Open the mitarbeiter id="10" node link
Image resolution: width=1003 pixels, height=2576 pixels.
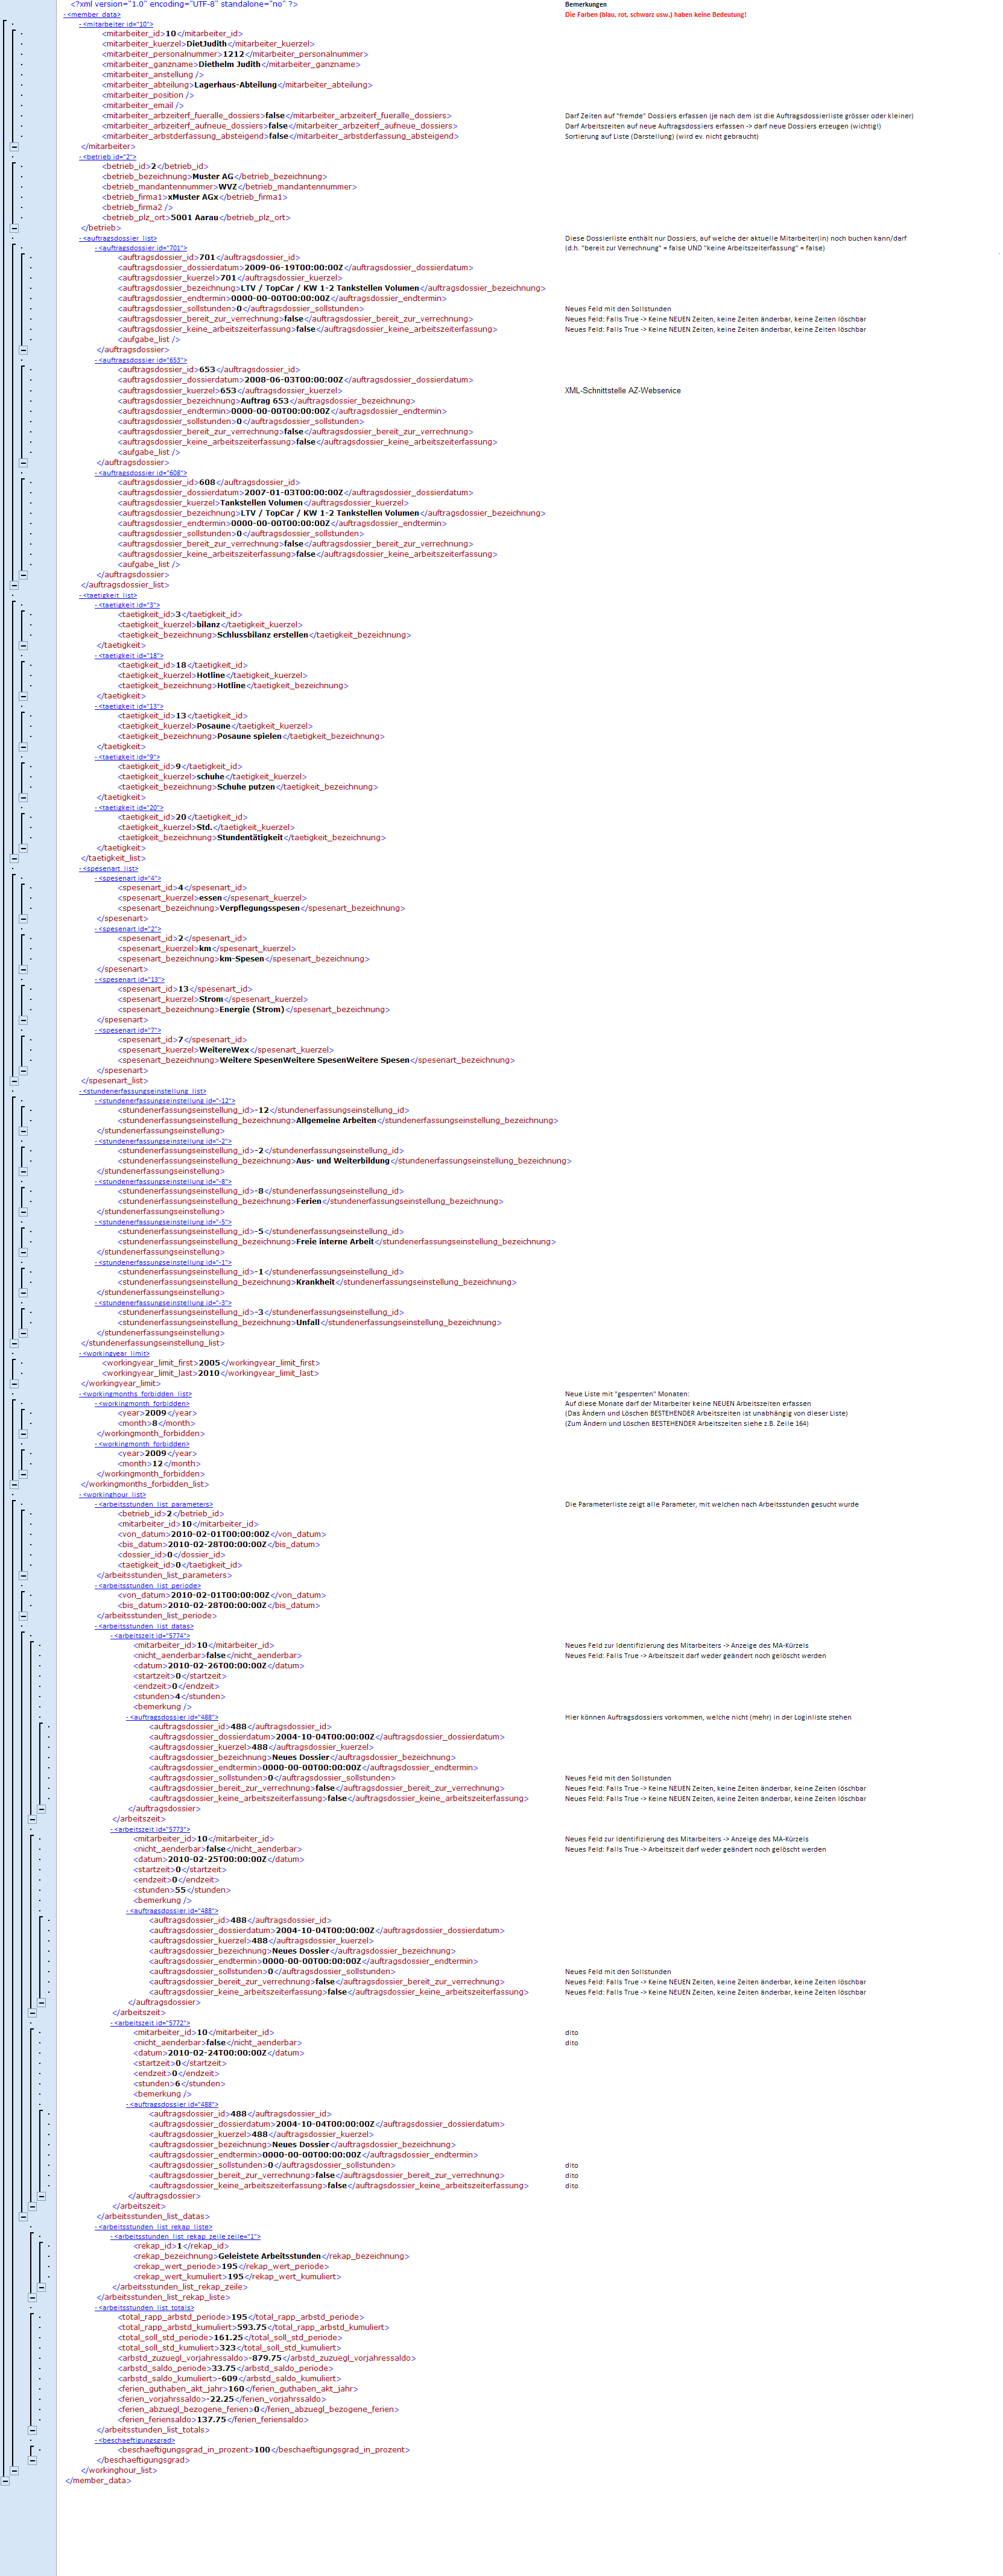[117, 24]
